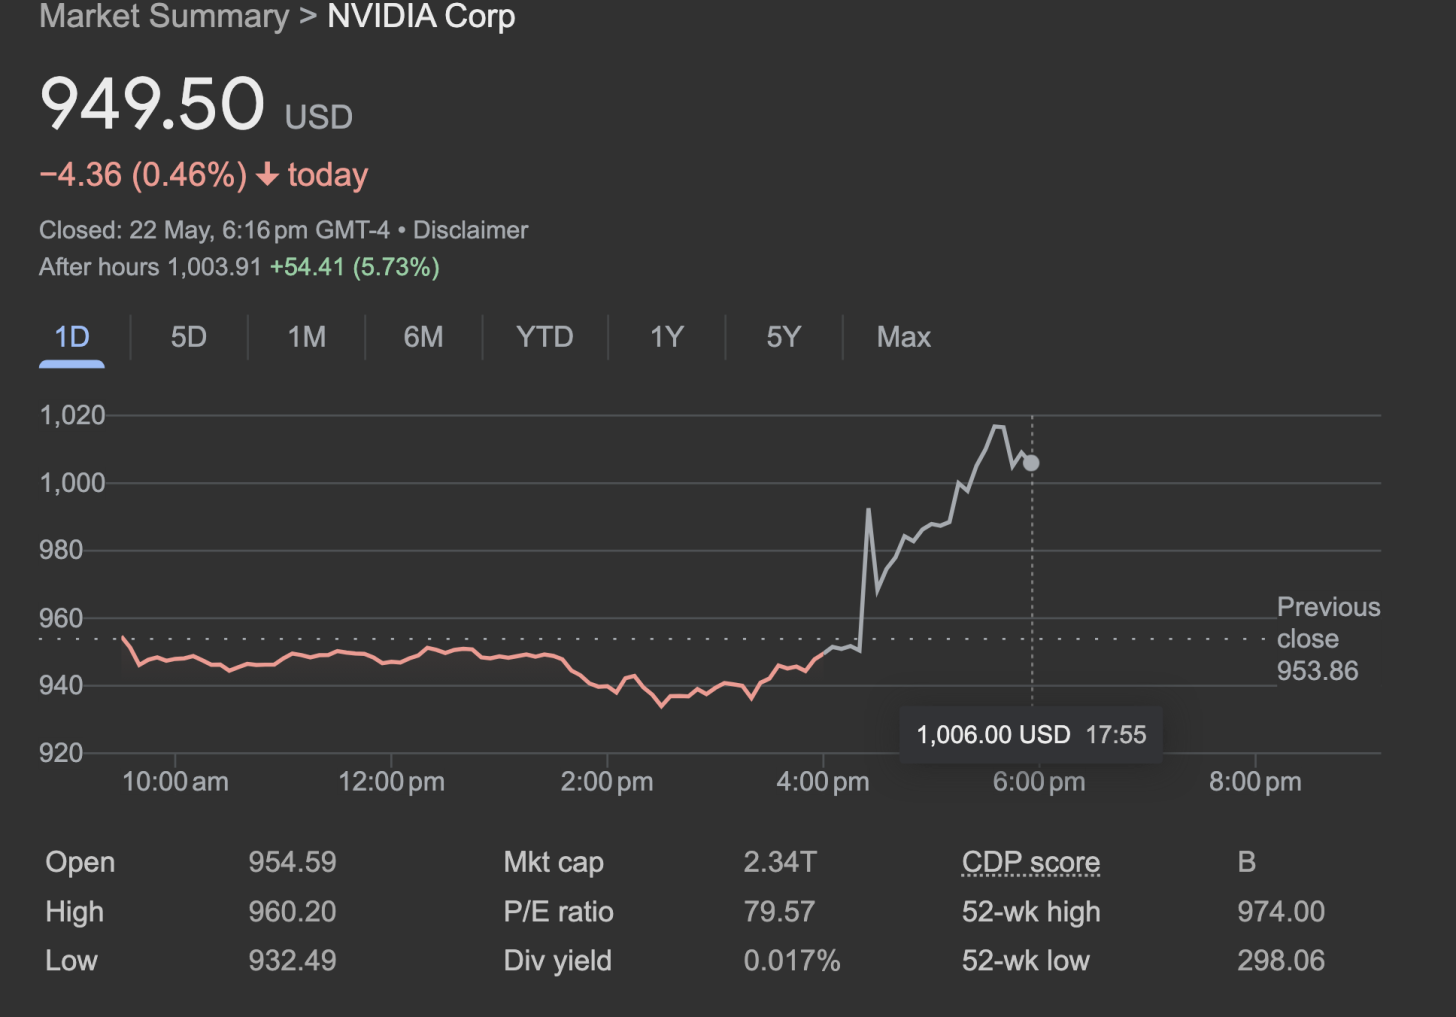
Task: Click the P/E ratio value 79.57
Action: click(779, 912)
